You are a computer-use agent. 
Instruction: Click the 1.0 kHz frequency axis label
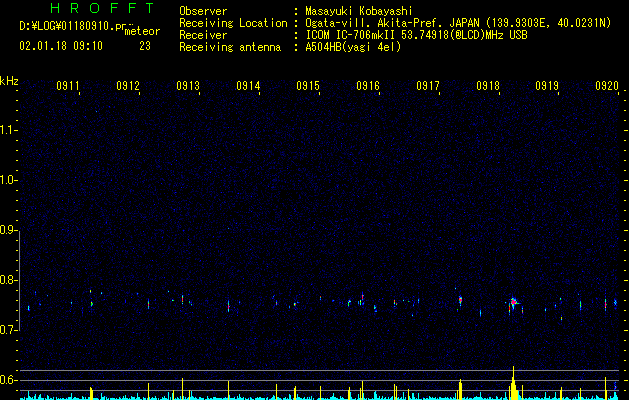(9, 180)
